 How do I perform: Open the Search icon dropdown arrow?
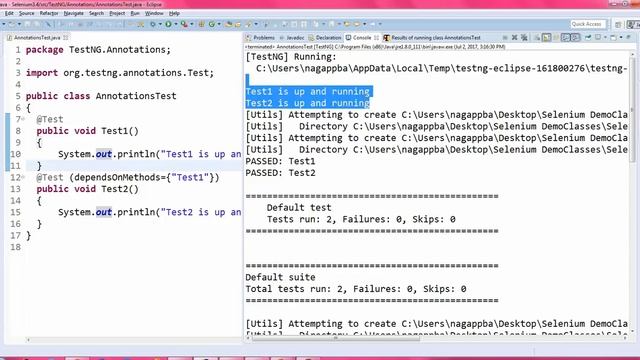point(256,24)
